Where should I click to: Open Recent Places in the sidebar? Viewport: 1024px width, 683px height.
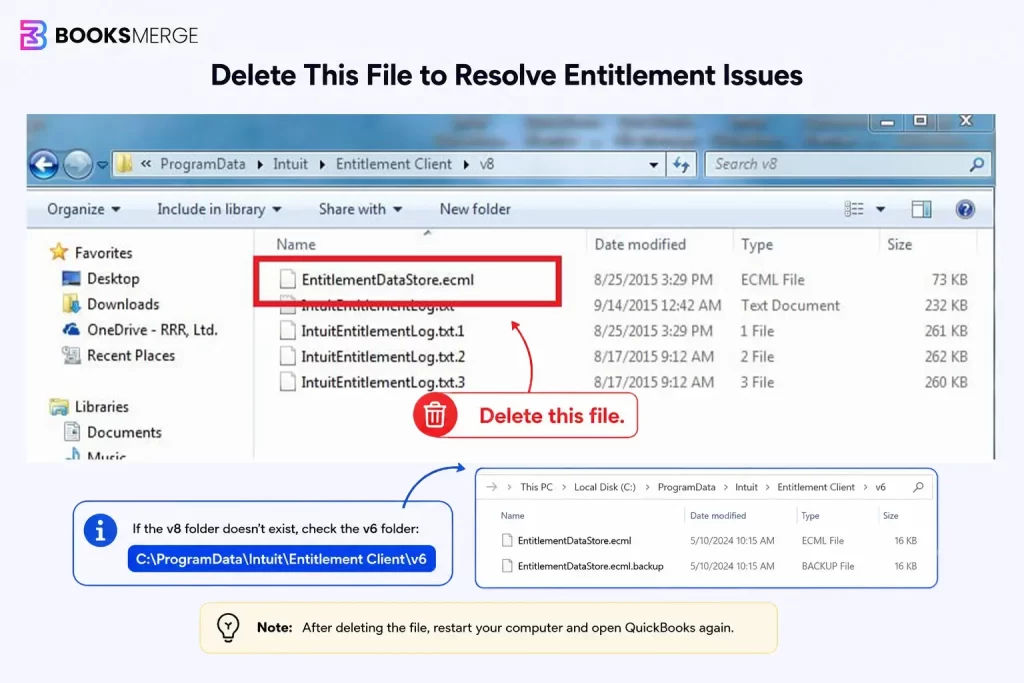[x=131, y=355]
